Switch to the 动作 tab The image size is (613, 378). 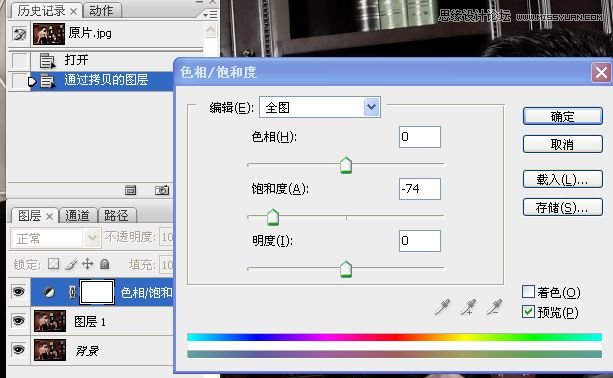pyautogui.click(x=102, y=11)
